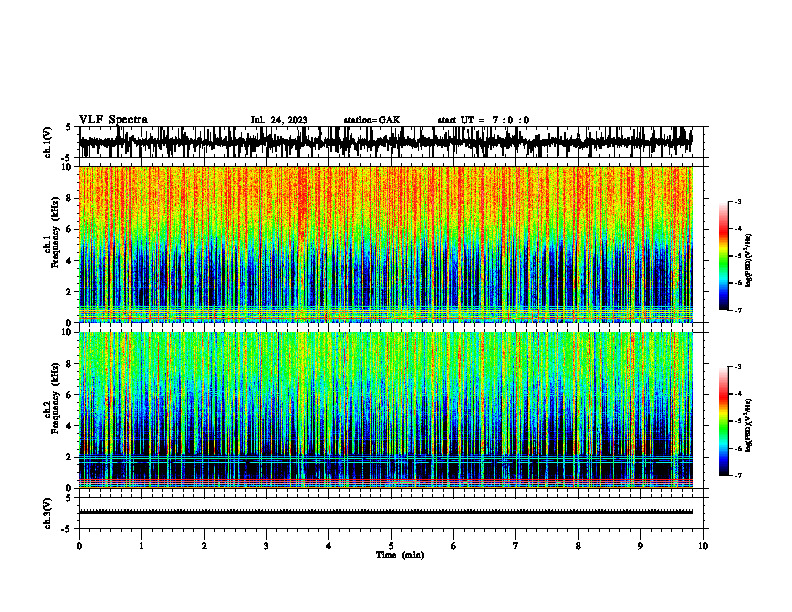
Task: Click the 'start UT = 7 : 0 : 0' label
Action: coord(483,120)
